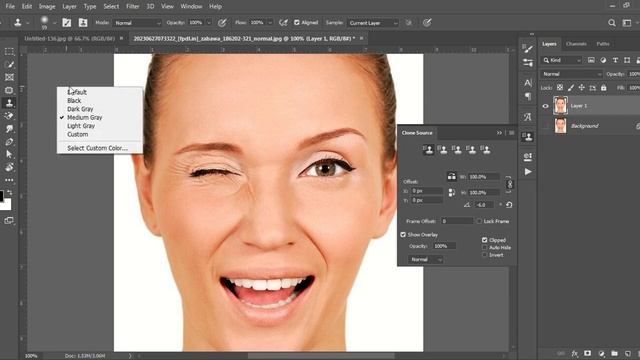The width and height of the screenshot is (640, 360).
Task: Open the Character panel icon in collapsed dock
Action: tap(528, 82)
